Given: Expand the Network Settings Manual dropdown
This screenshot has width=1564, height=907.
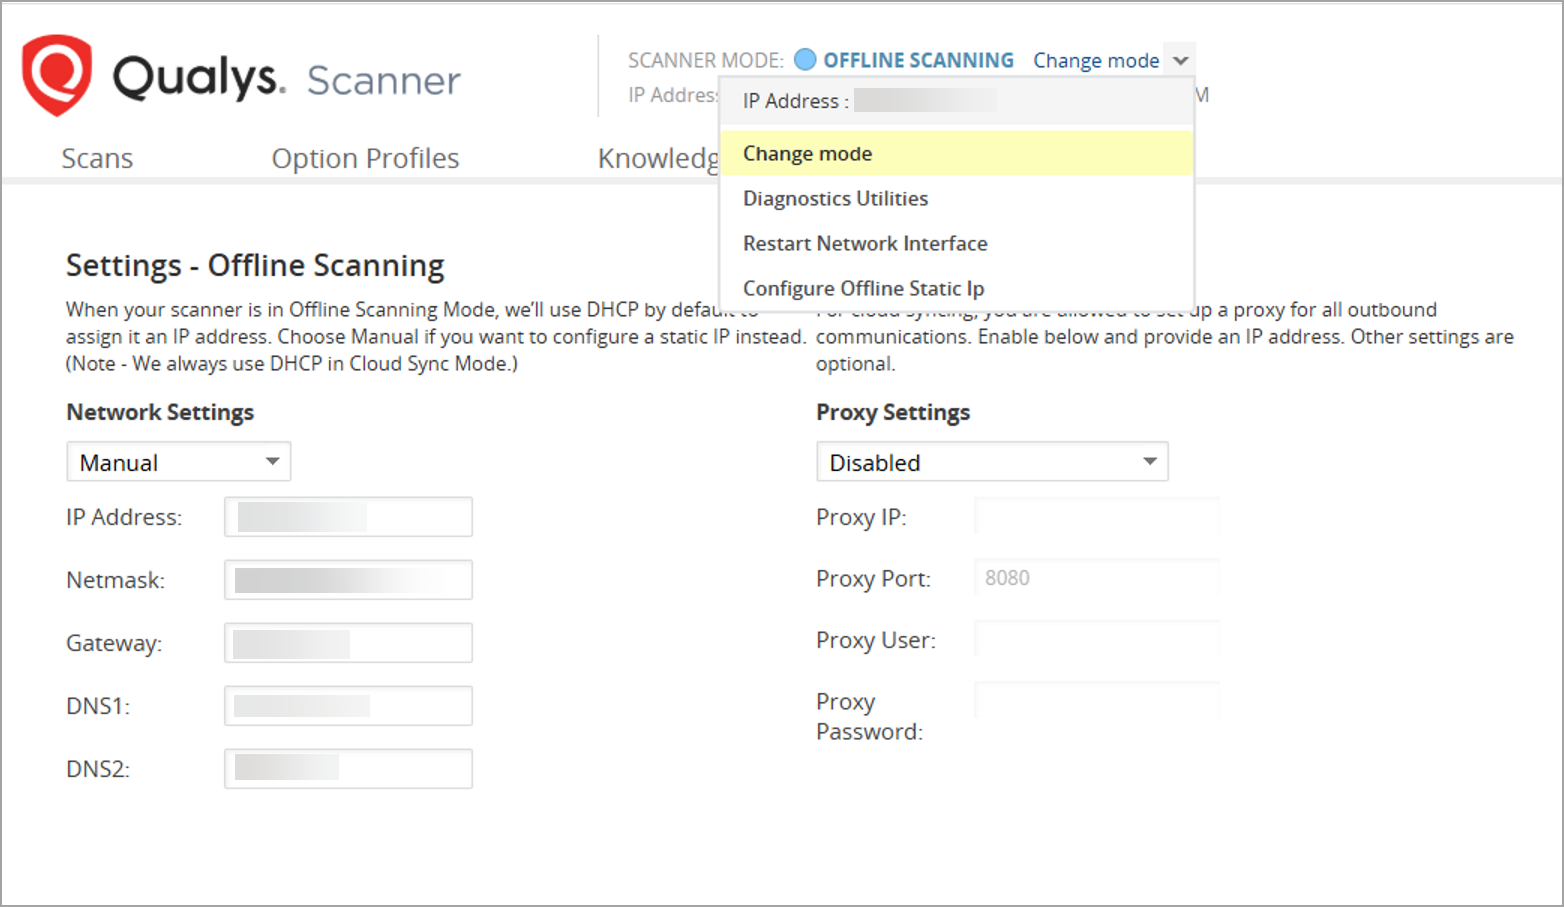Looking at the screenshot, I should click(178, 462).
